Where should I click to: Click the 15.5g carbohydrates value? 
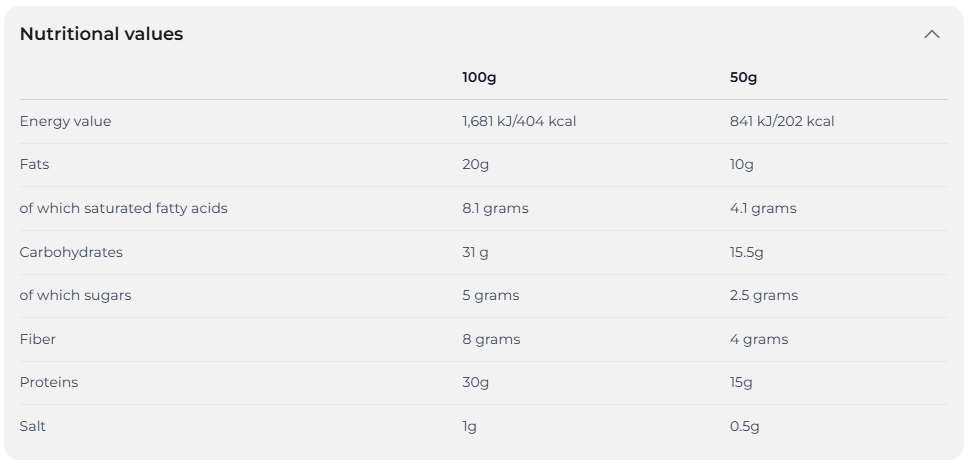click(x=746, y=252)
